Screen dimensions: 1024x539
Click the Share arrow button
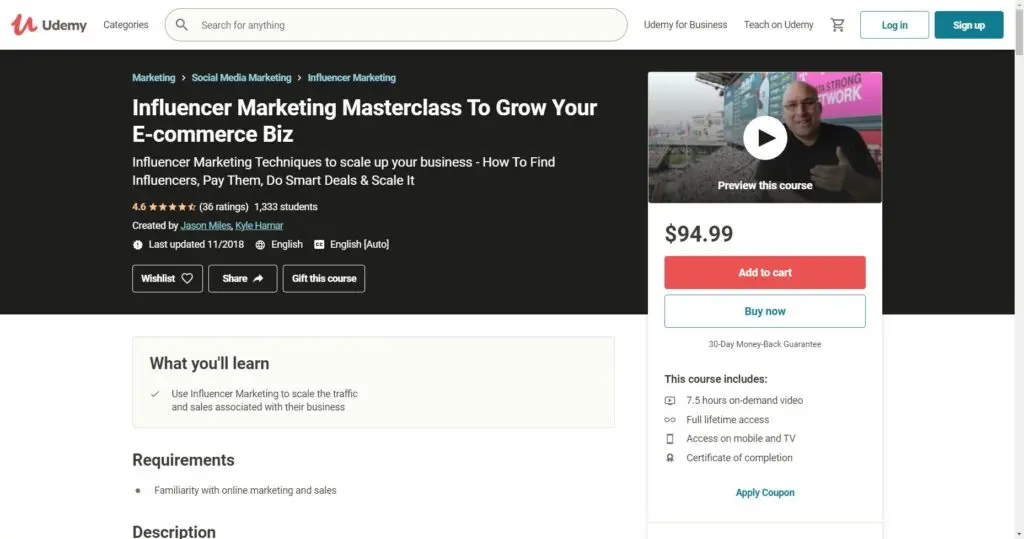pyautogui.click(x=242, y=278)
